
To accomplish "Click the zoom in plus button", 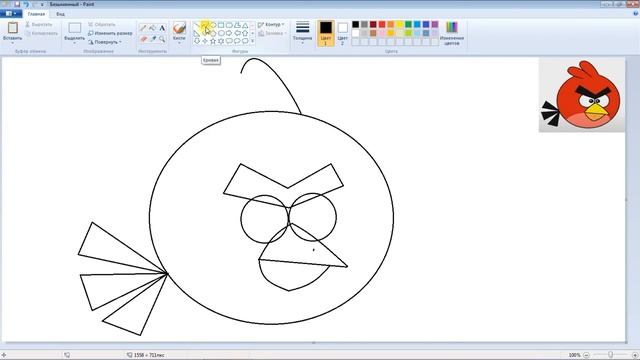I will [635, 355].
